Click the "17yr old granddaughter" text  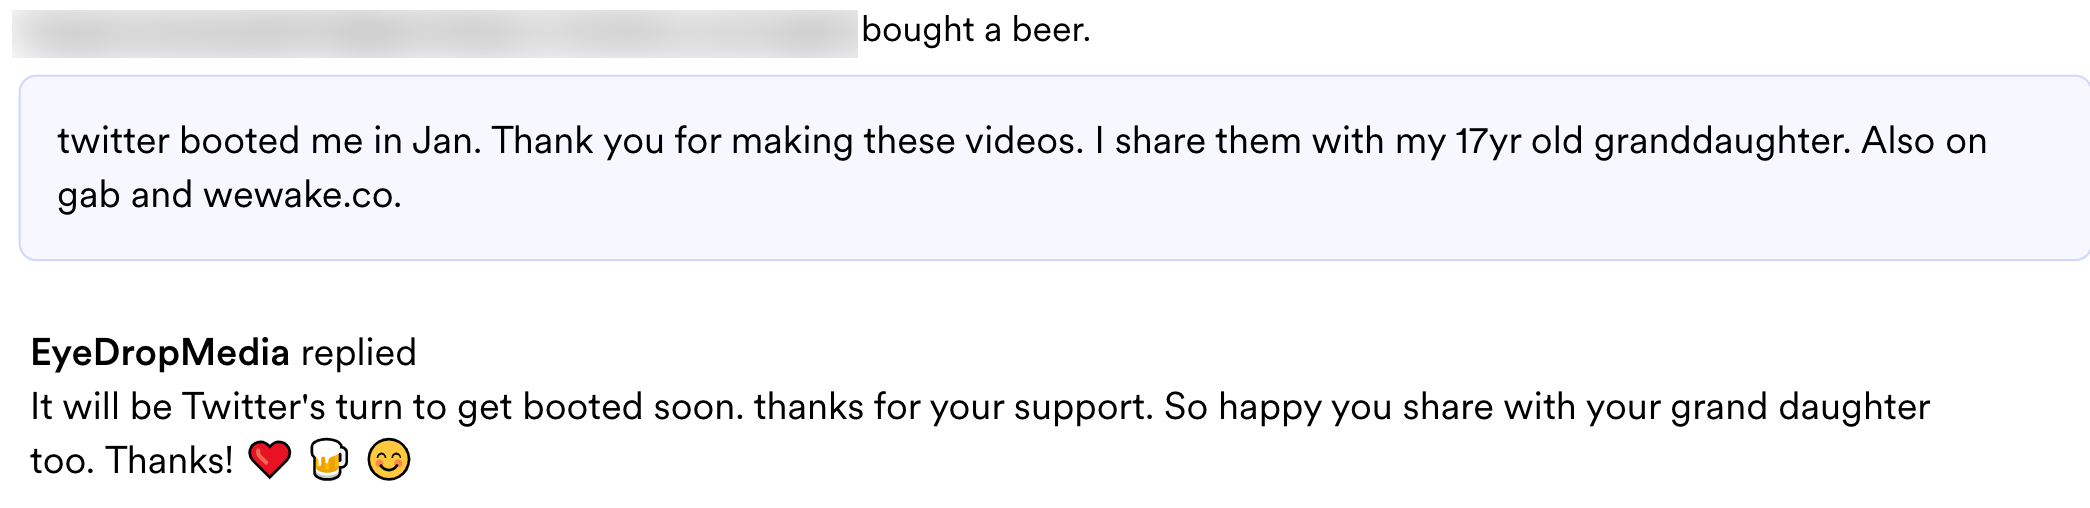(1650, 141)
